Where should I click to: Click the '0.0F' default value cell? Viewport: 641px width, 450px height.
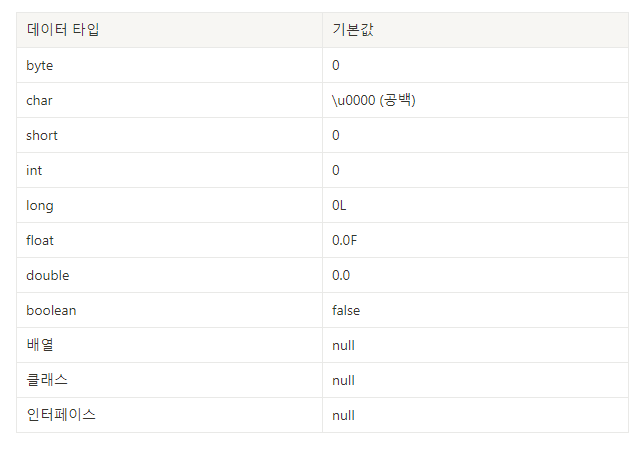coord(475,240)
